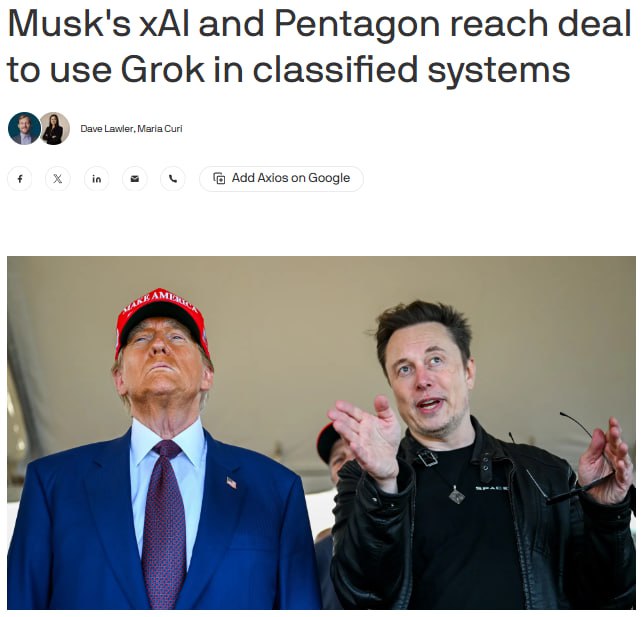The height and width of the screenshot is (617, 641).
Task: Click the add-source icon beside Add Axios
Action: pyautogui.click(x=219, y=178)
